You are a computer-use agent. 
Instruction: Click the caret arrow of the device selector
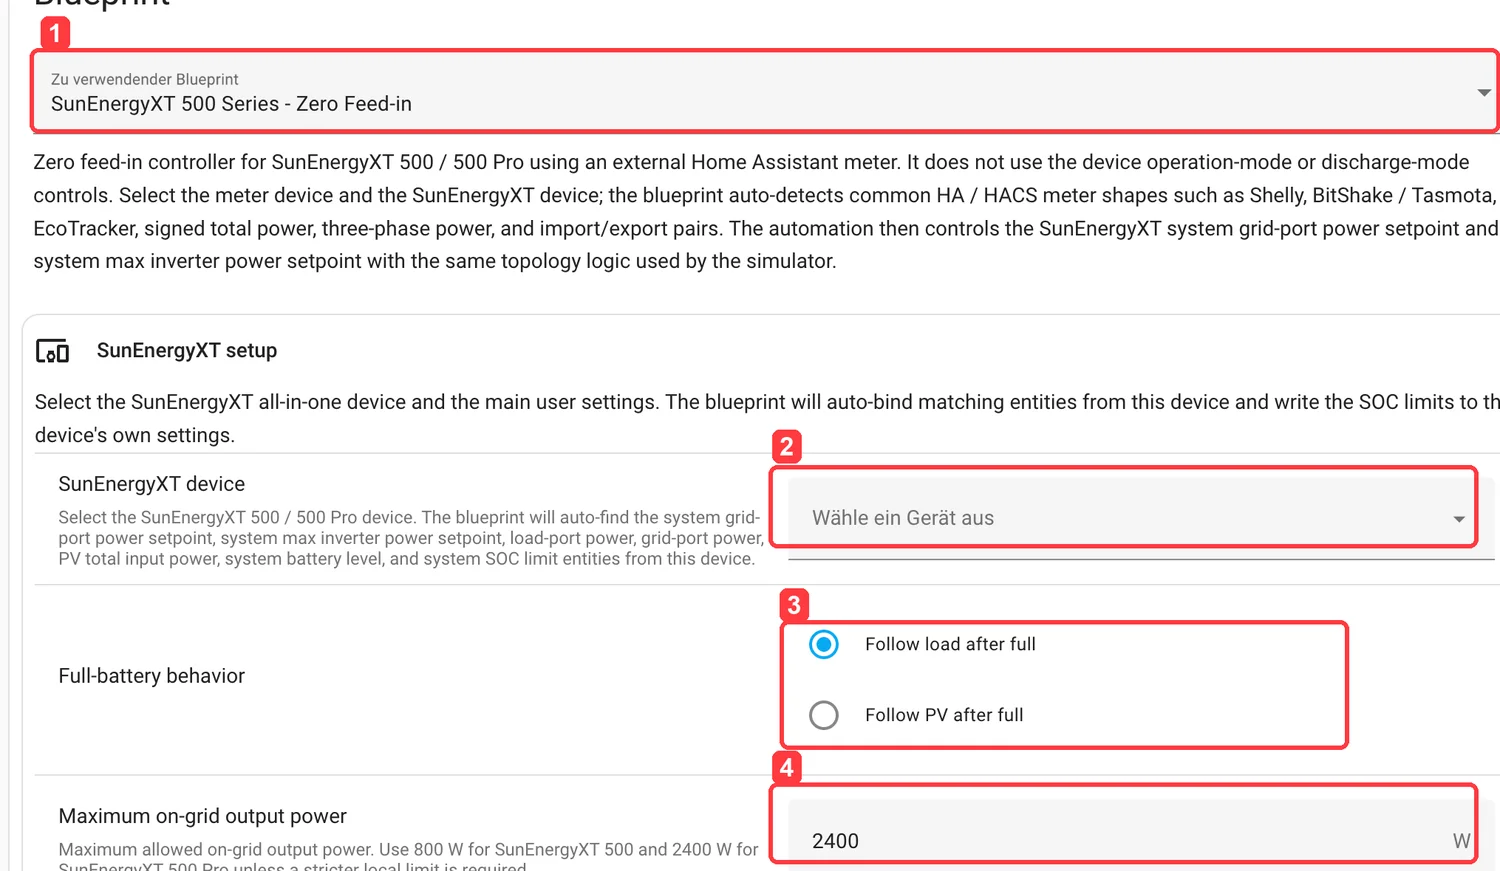pyautogui.click(x=1459, y=519)
